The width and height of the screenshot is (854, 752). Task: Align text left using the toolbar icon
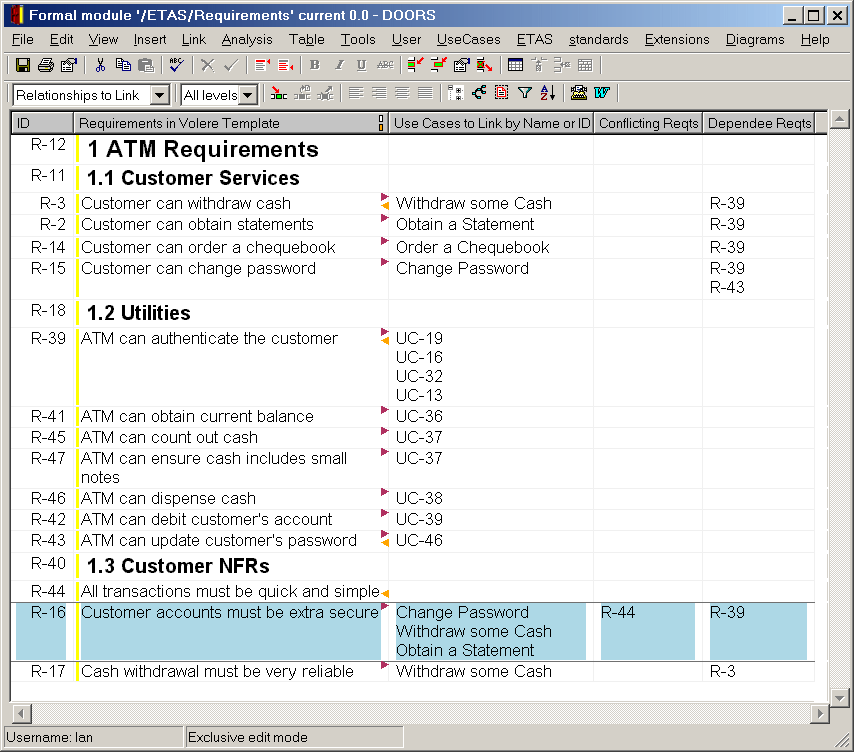[356, 93]
